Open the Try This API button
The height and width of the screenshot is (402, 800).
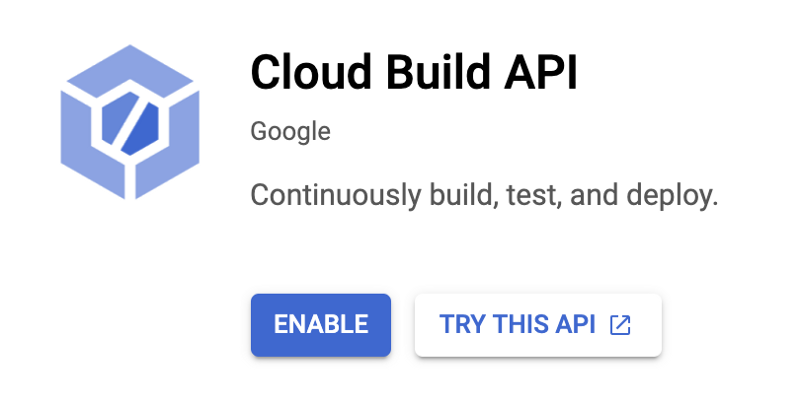click(538, 325)
